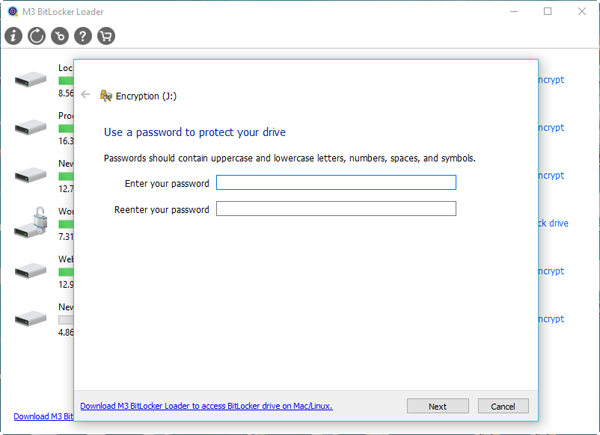This screenshot has height=435, width=600.
Task: Click the partially hidden Lock drive link
Action: tap(553, 223)
